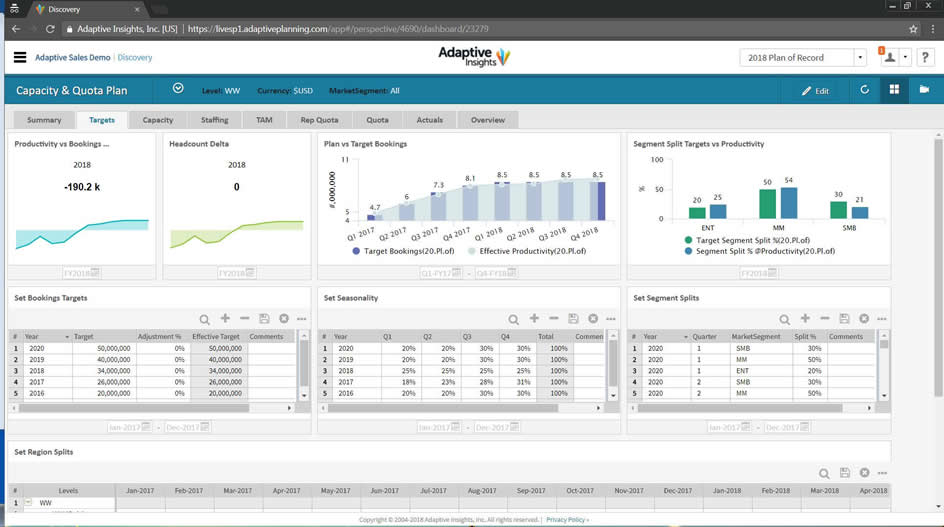Screen dimensions: 944x527
Task: Click the browser address bar
Action: click(x=482, y=29)
